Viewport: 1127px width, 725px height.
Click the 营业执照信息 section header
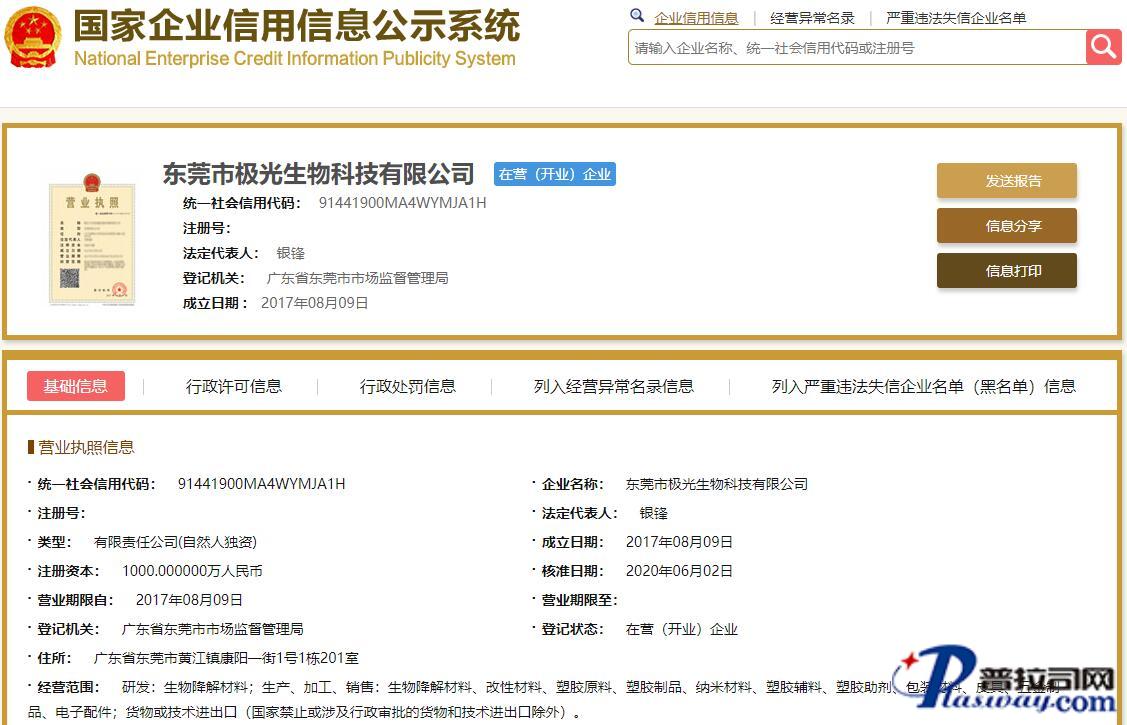[x=86, y=447]
